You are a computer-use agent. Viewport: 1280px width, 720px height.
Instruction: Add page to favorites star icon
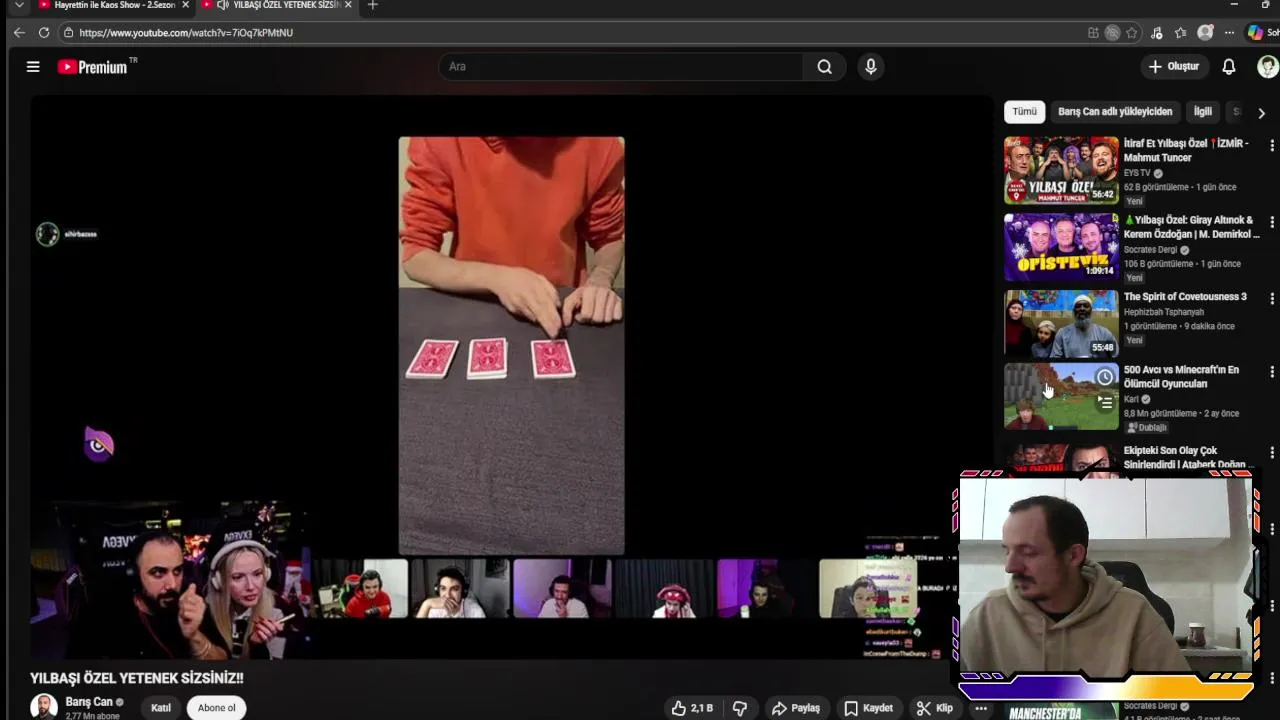point(1131,33)
